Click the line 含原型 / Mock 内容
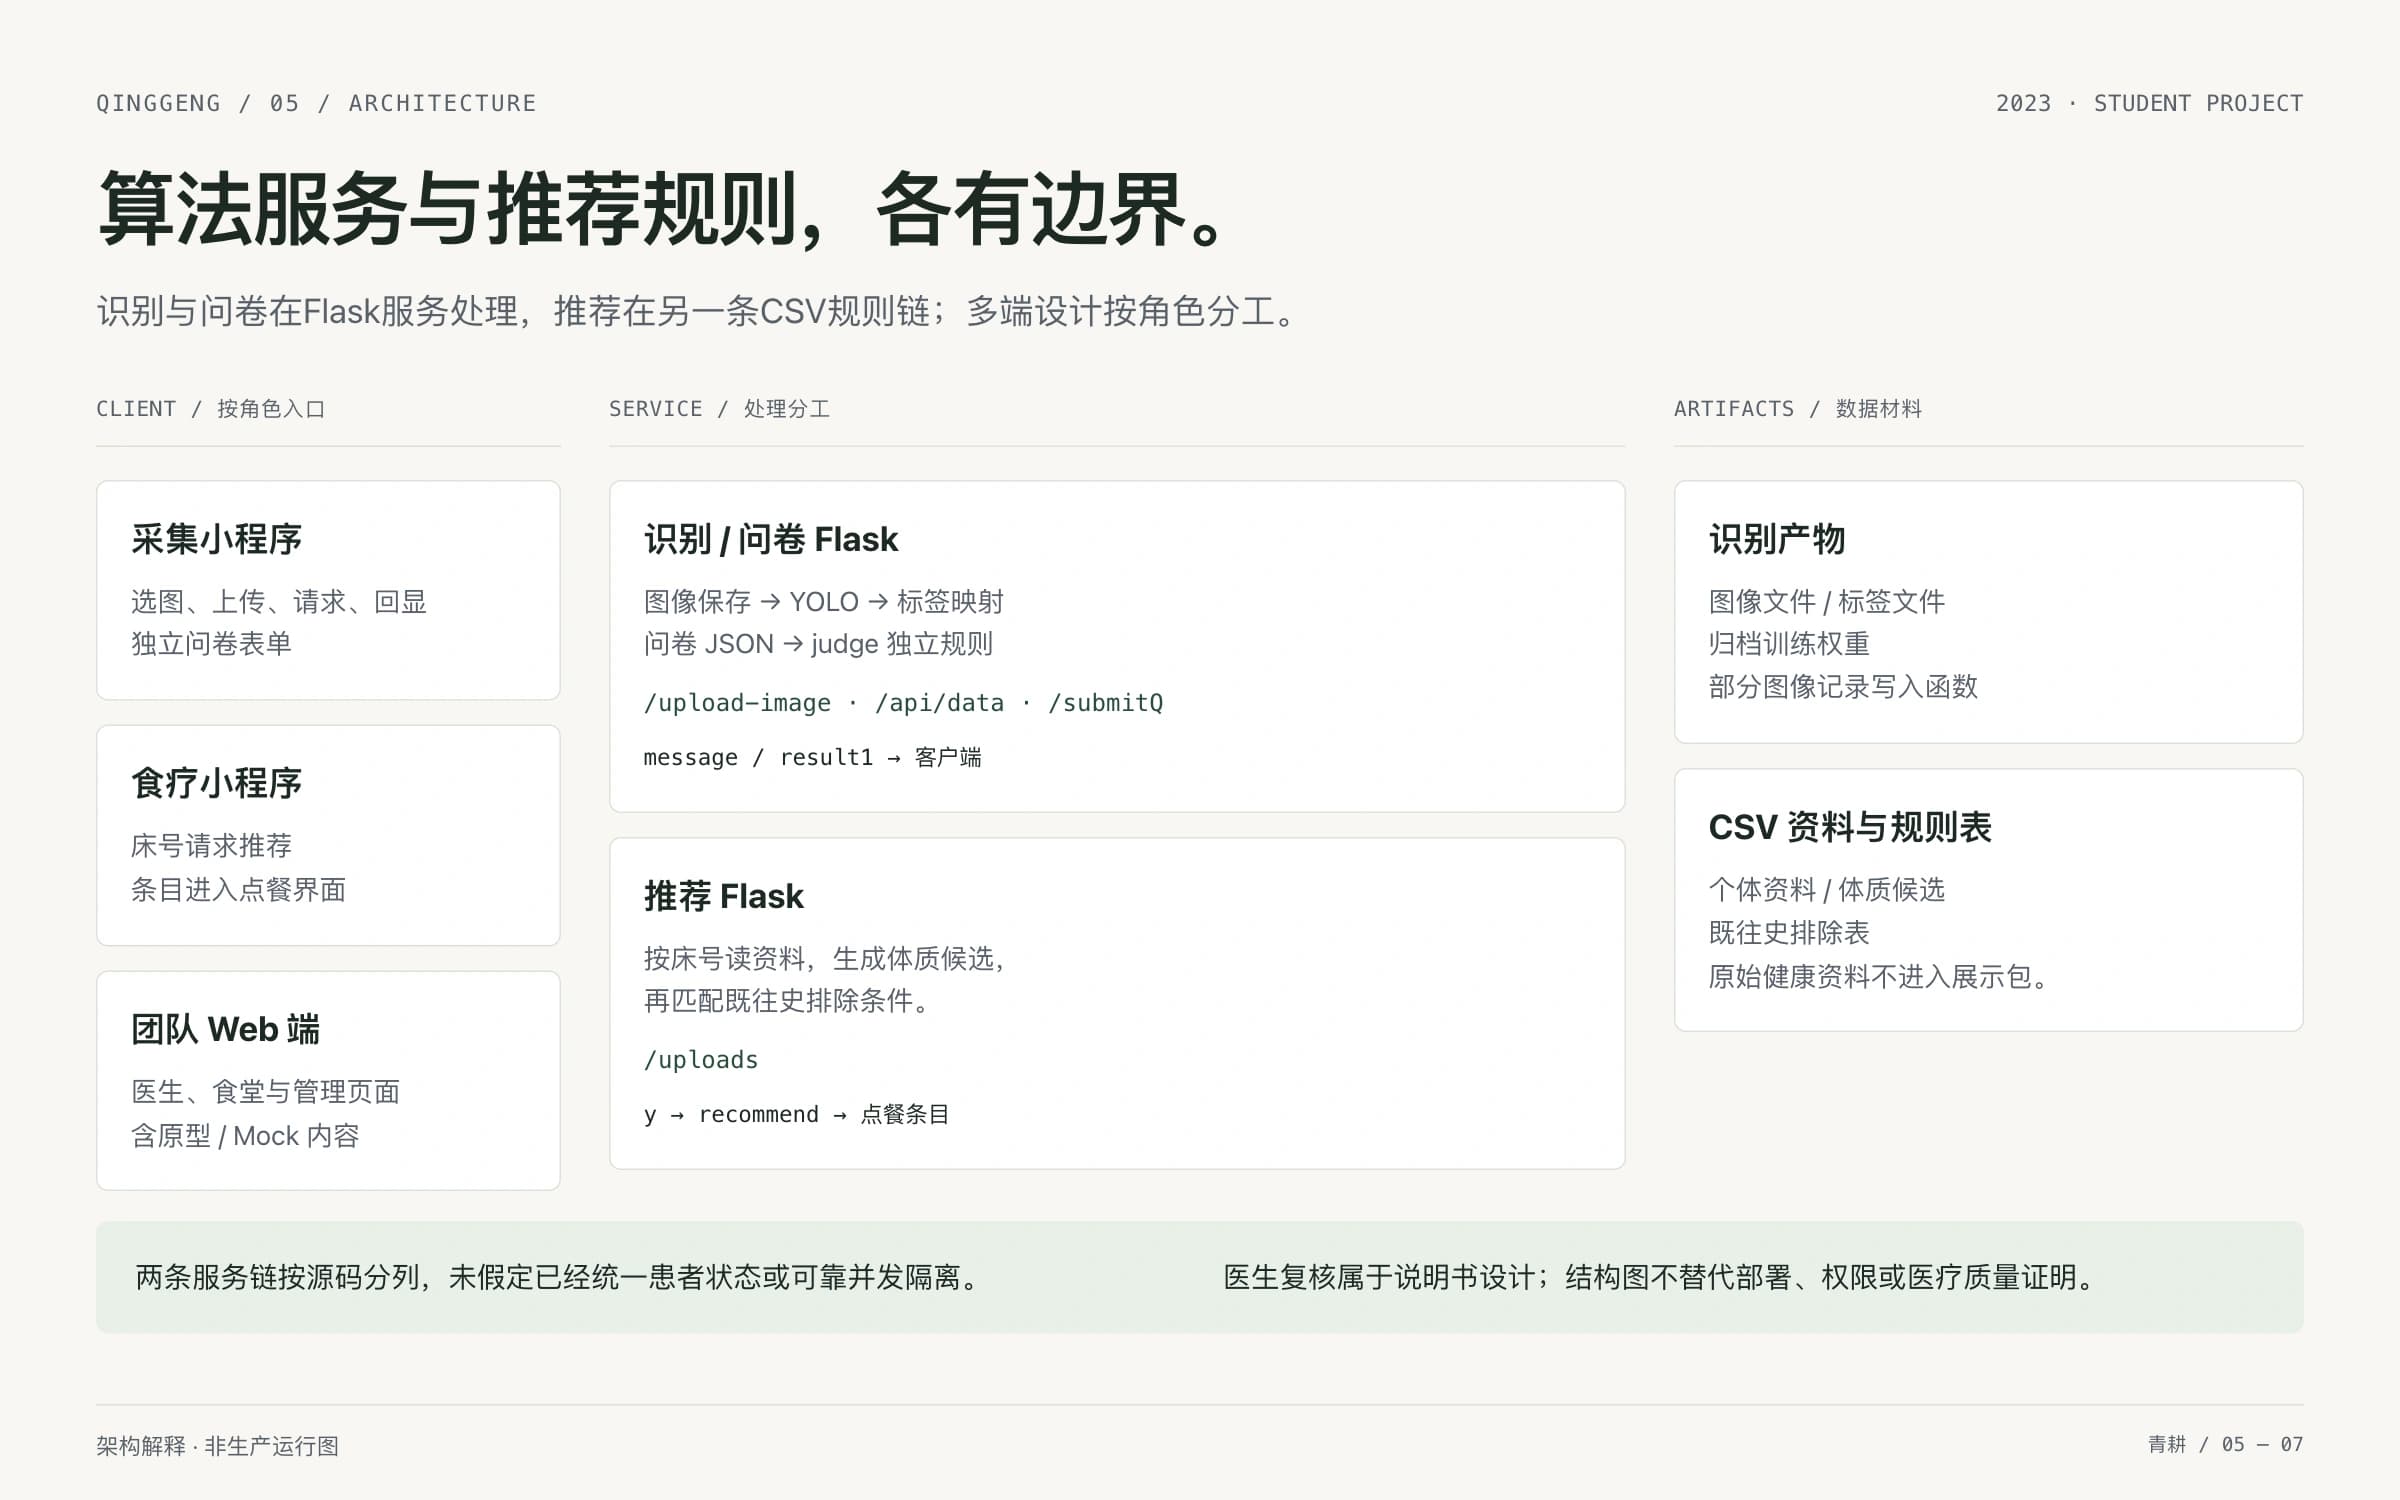 [245, 1136]
